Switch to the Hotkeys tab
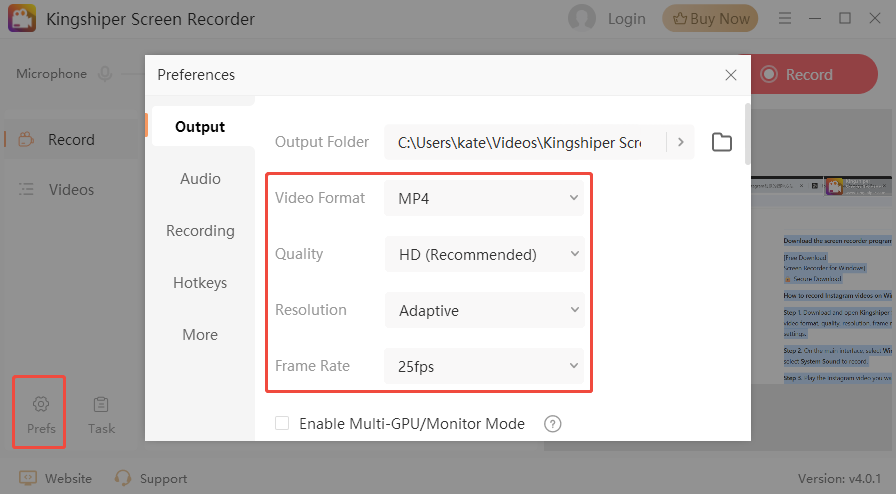896x494 pixels. tap(200, 282)
